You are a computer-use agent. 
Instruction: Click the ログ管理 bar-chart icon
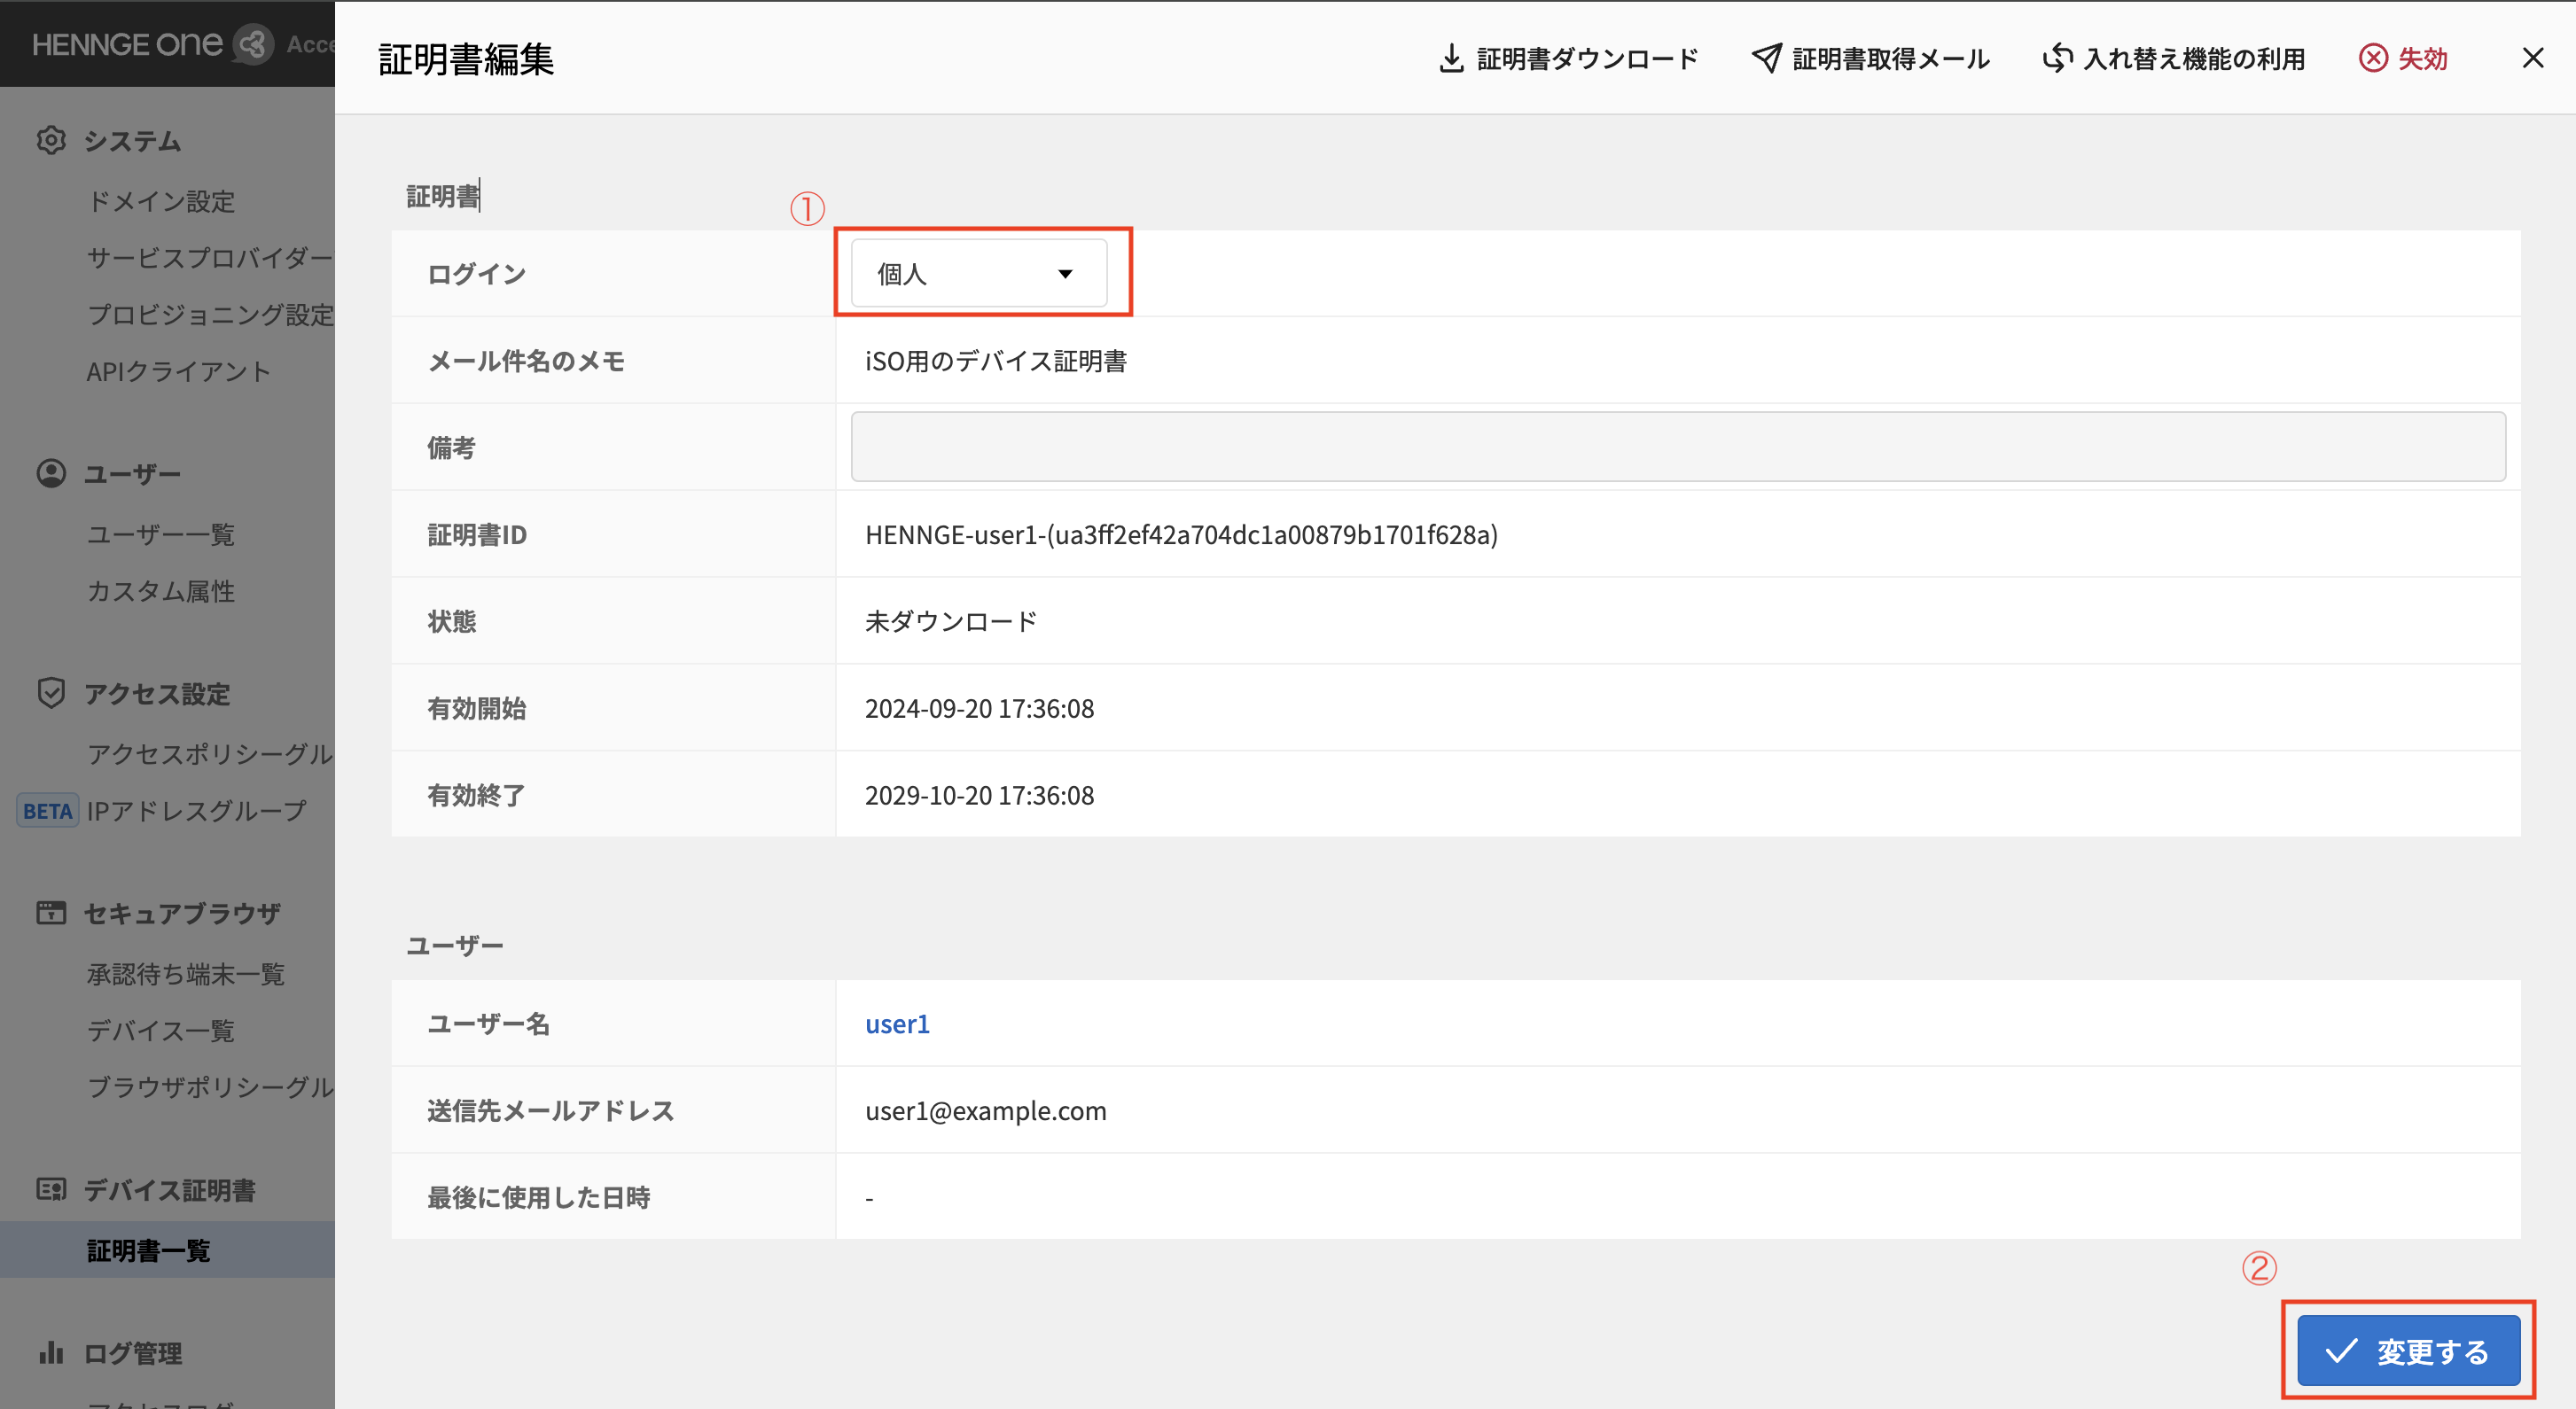tap(51, 1353)
